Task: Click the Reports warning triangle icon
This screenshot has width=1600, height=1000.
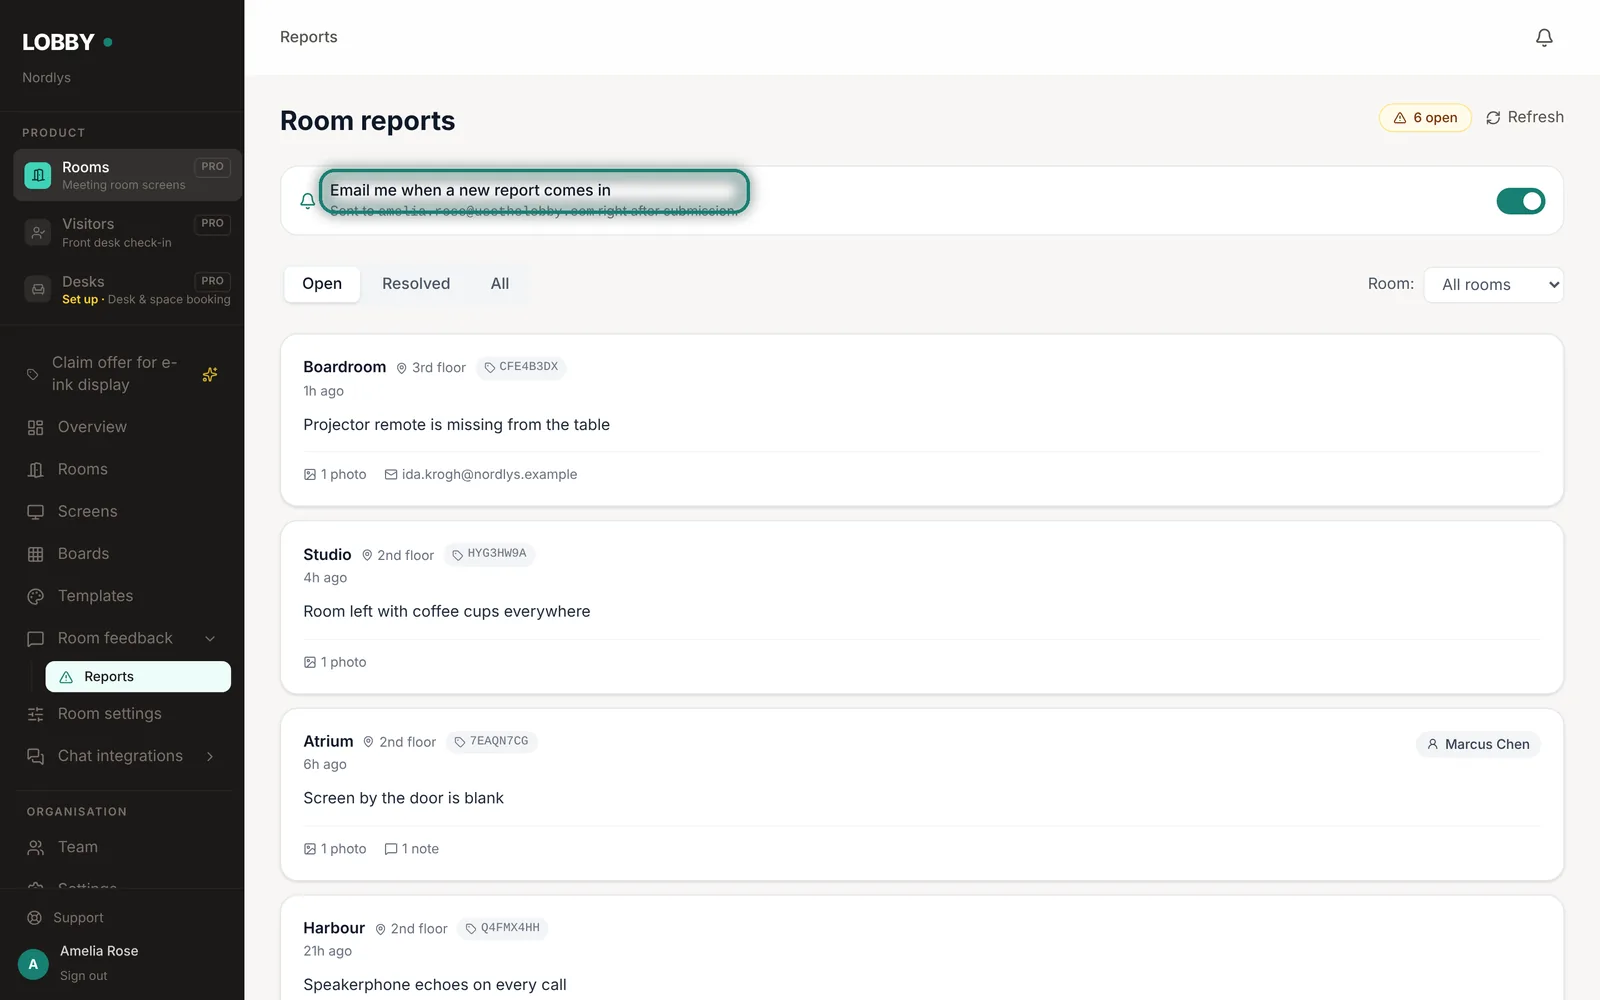Action: click(x=66, y=677)
